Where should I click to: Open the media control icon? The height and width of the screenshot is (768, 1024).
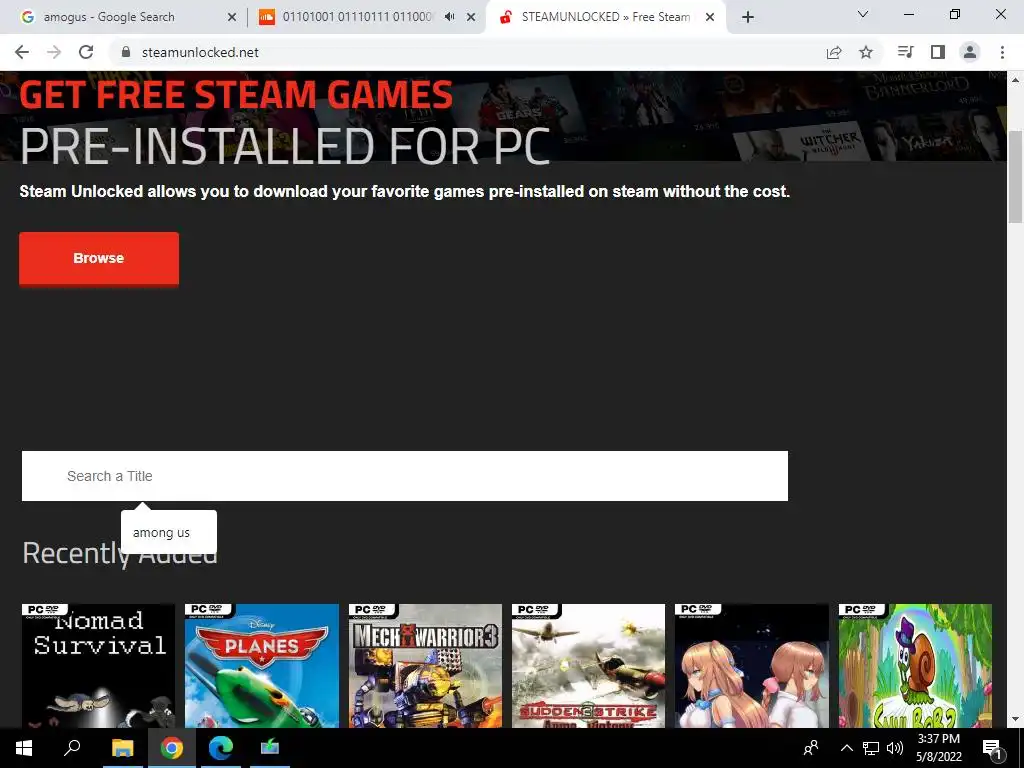click(x=905, y=52)
